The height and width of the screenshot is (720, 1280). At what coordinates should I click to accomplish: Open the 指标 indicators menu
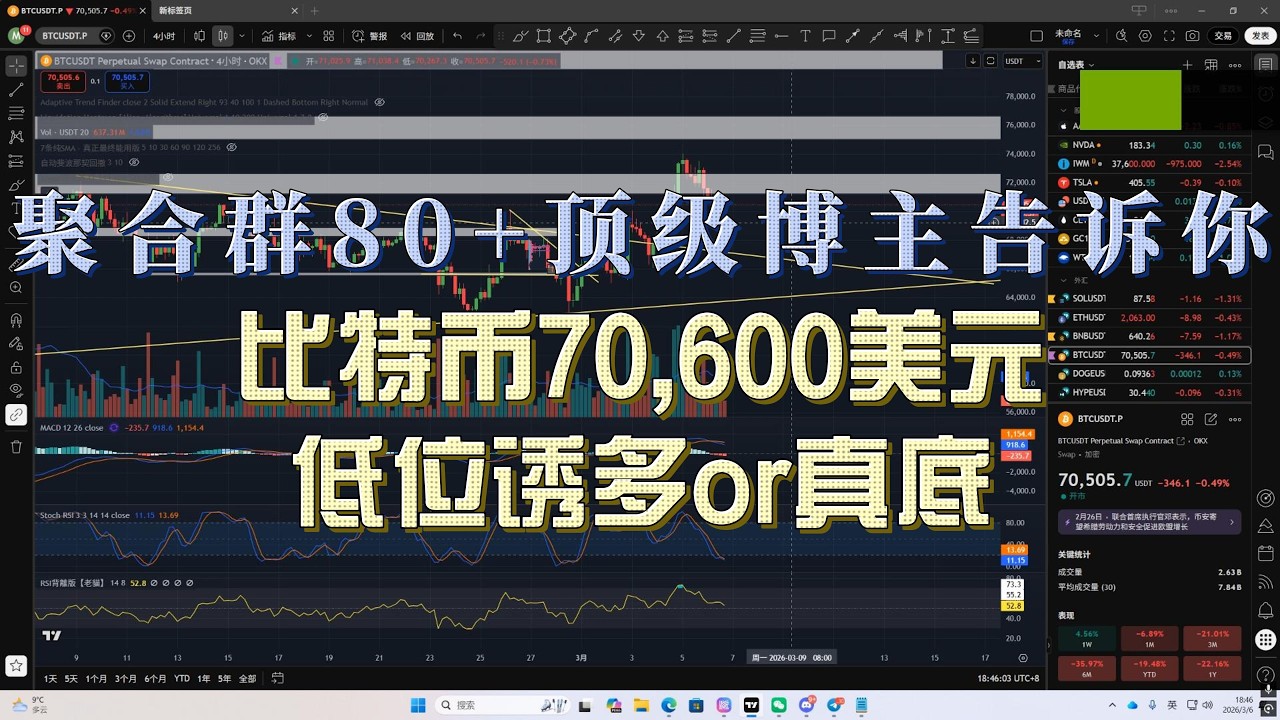coord(279,35)
